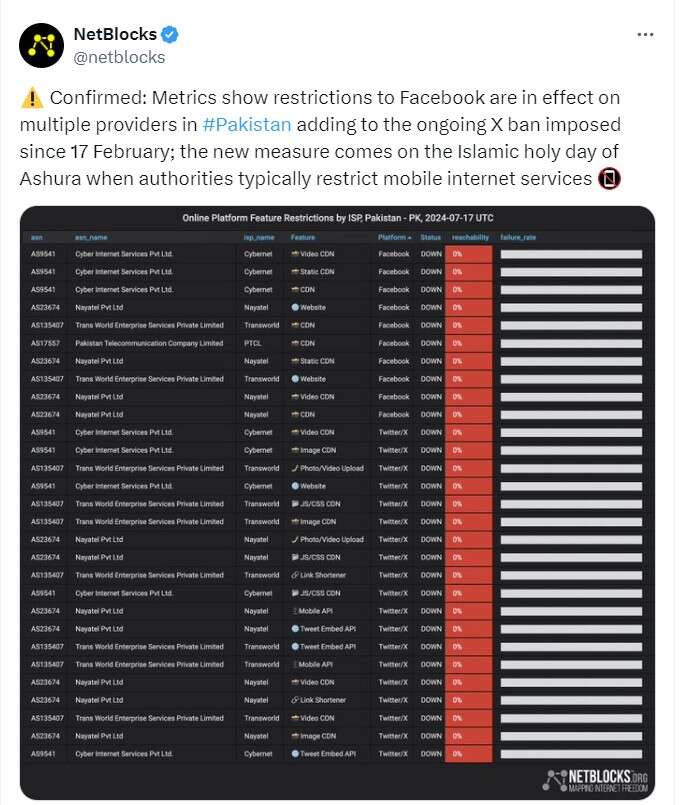Click the PTCL row's failure rate bar
This screenshot has height=805, width=679.
click(x=571, y=343)
